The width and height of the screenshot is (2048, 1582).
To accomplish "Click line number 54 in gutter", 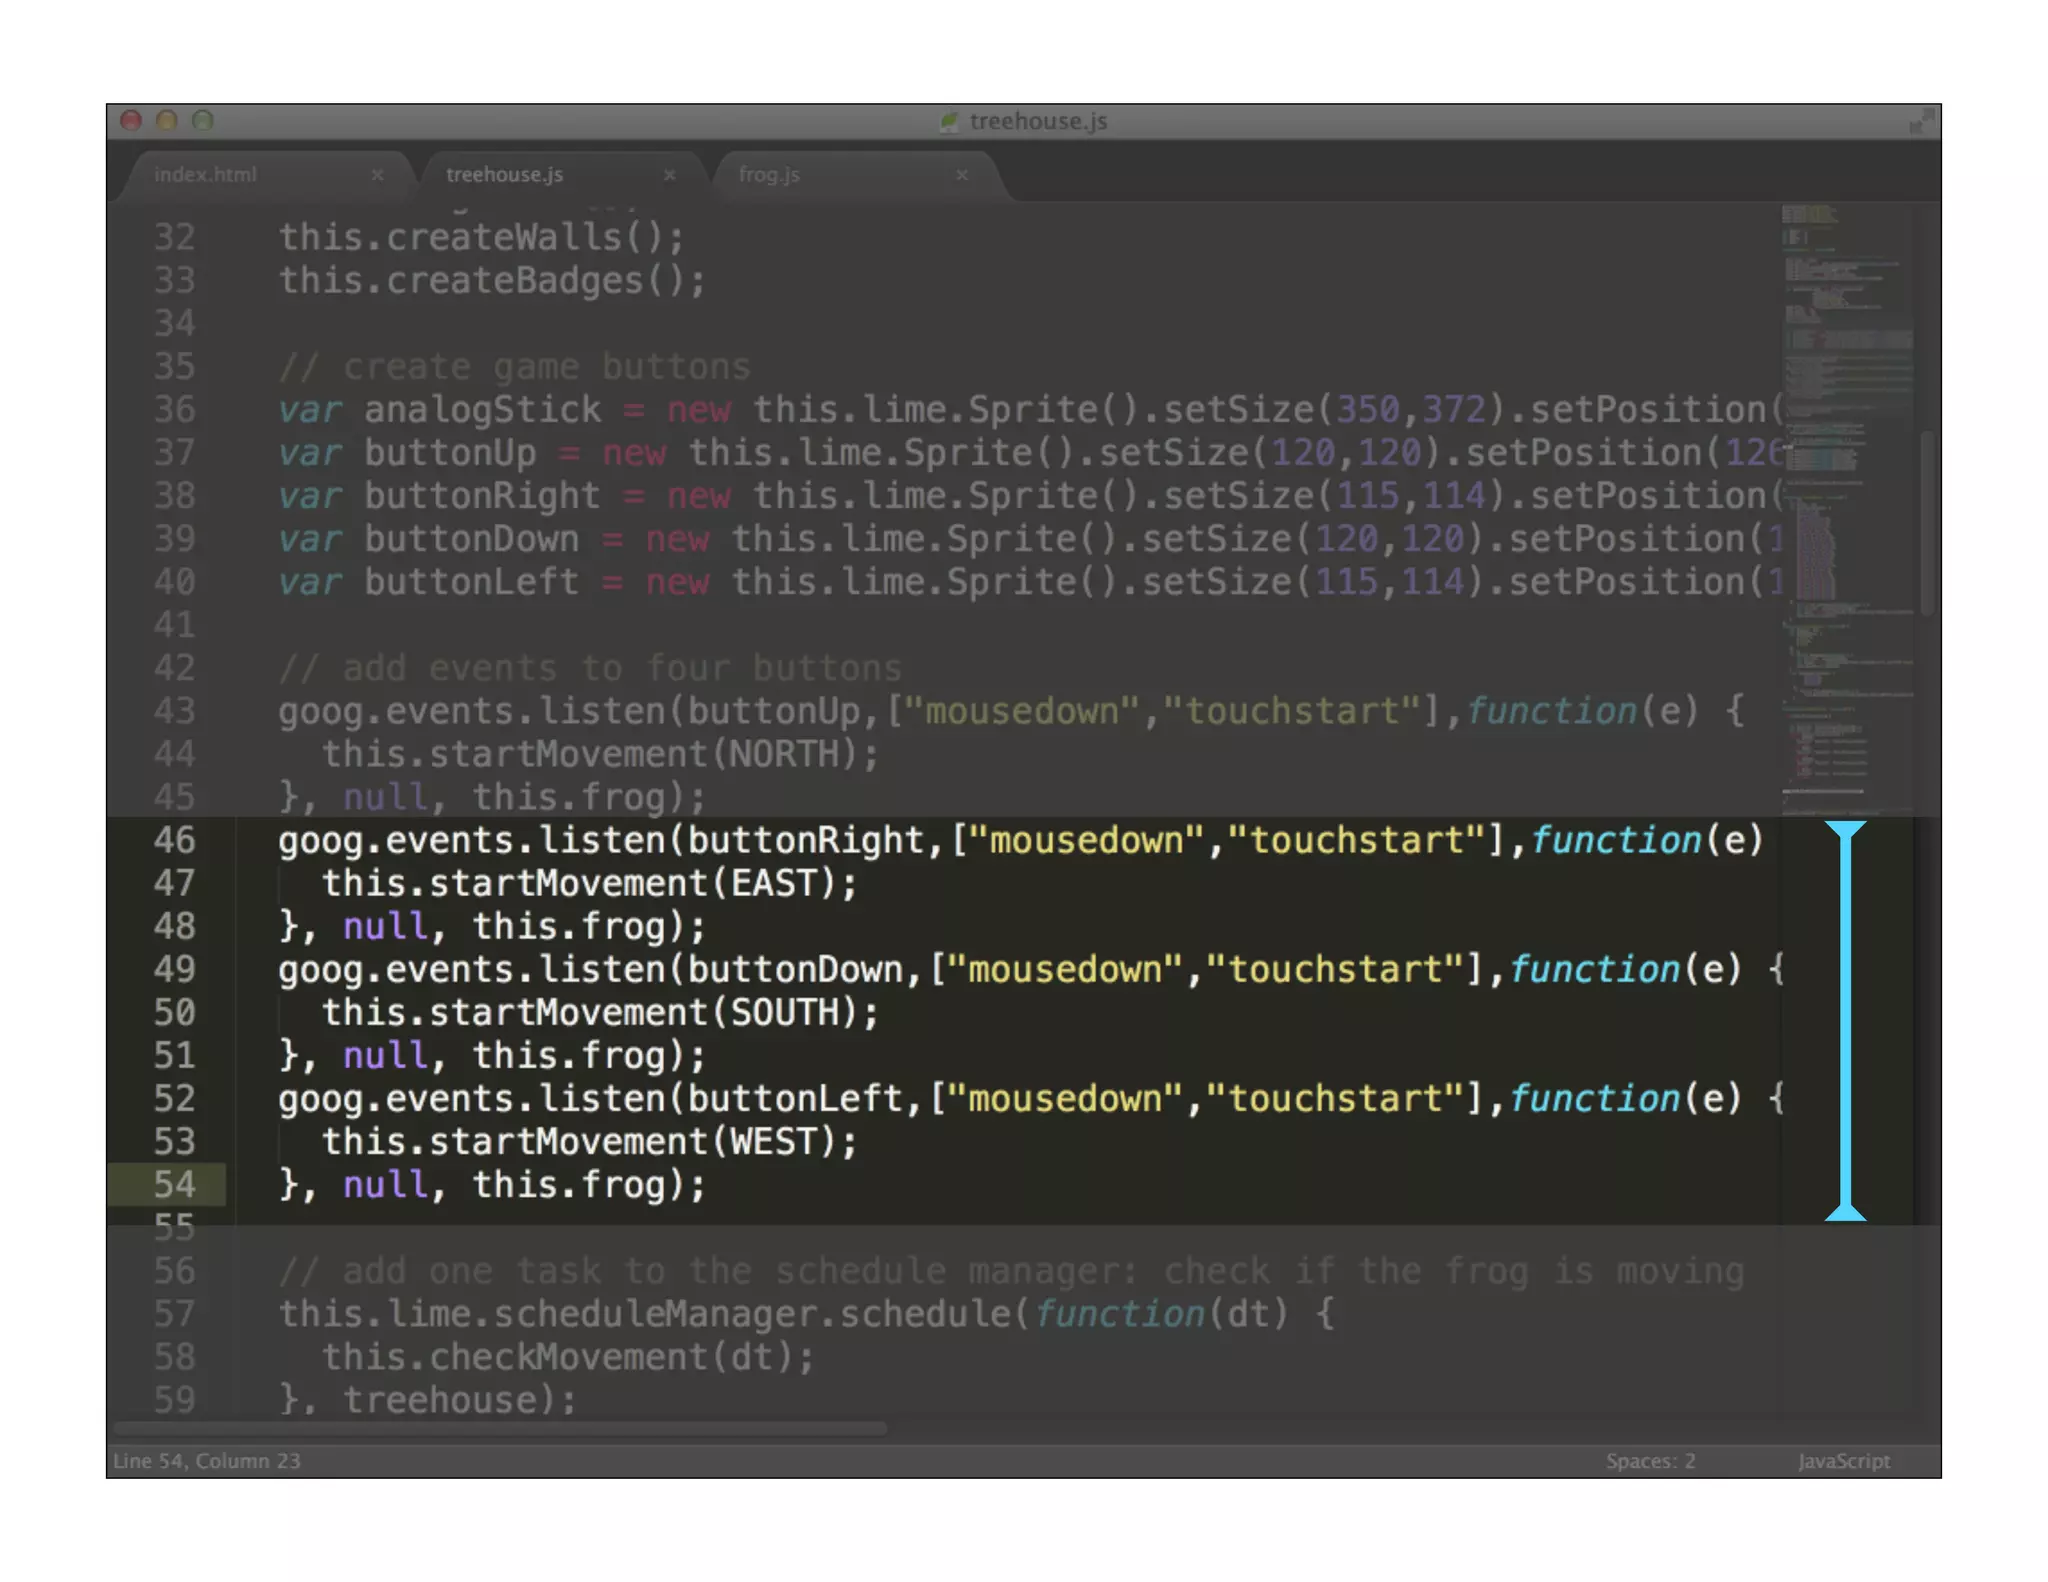I will point(174,1185).
